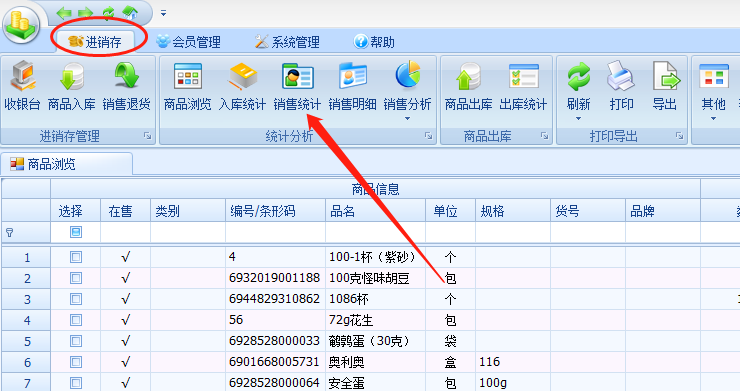The image size is (740, 391).
Task: Toggle the select-all checkbox in filter row
Action: [x=76, y=232]
